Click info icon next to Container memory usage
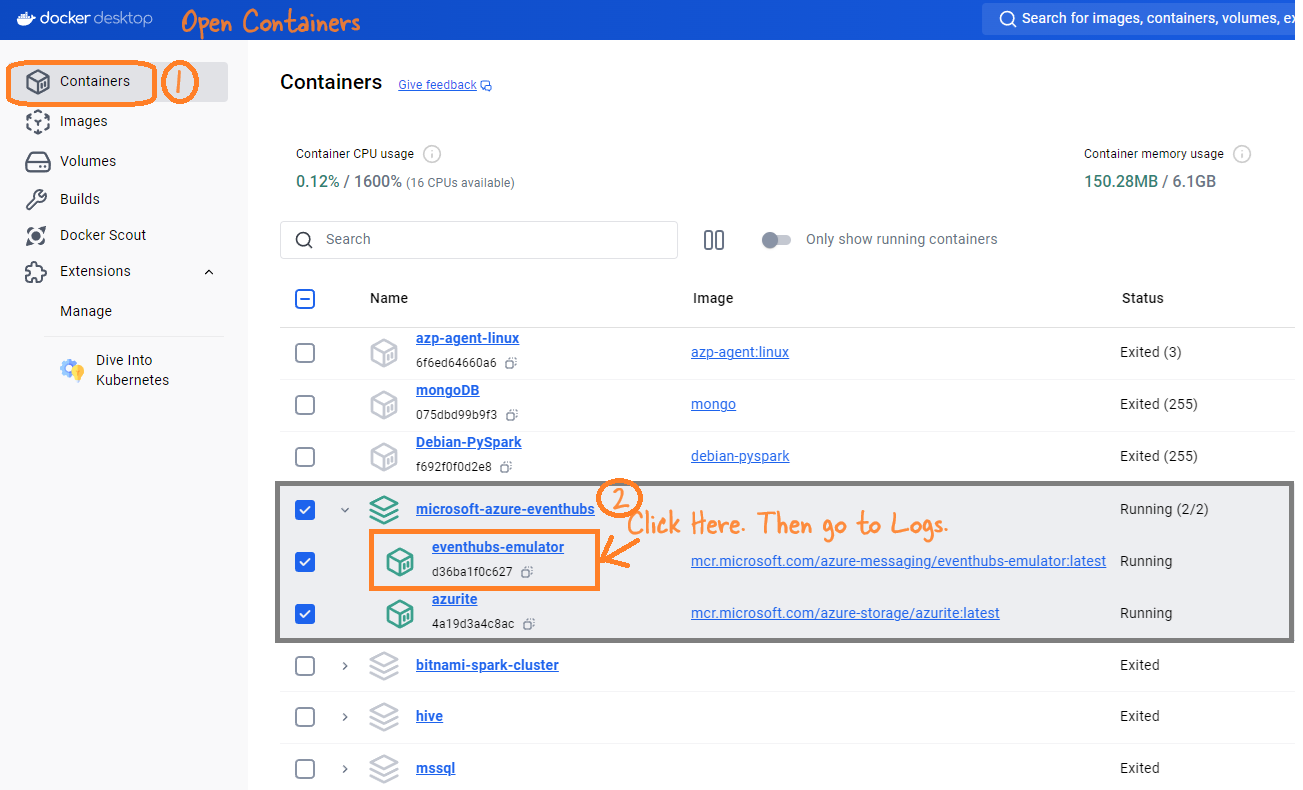The image size is (1303, 790). tap(1242, 154)
